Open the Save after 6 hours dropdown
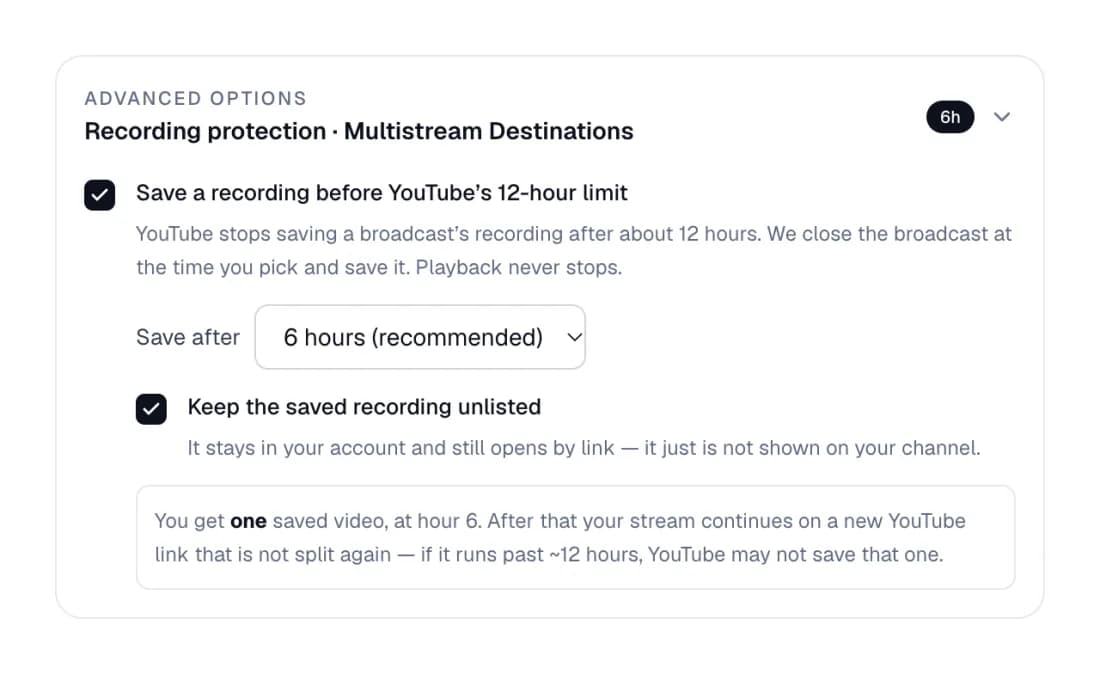Screen dimensions: 1100x674 coord(420,337)
